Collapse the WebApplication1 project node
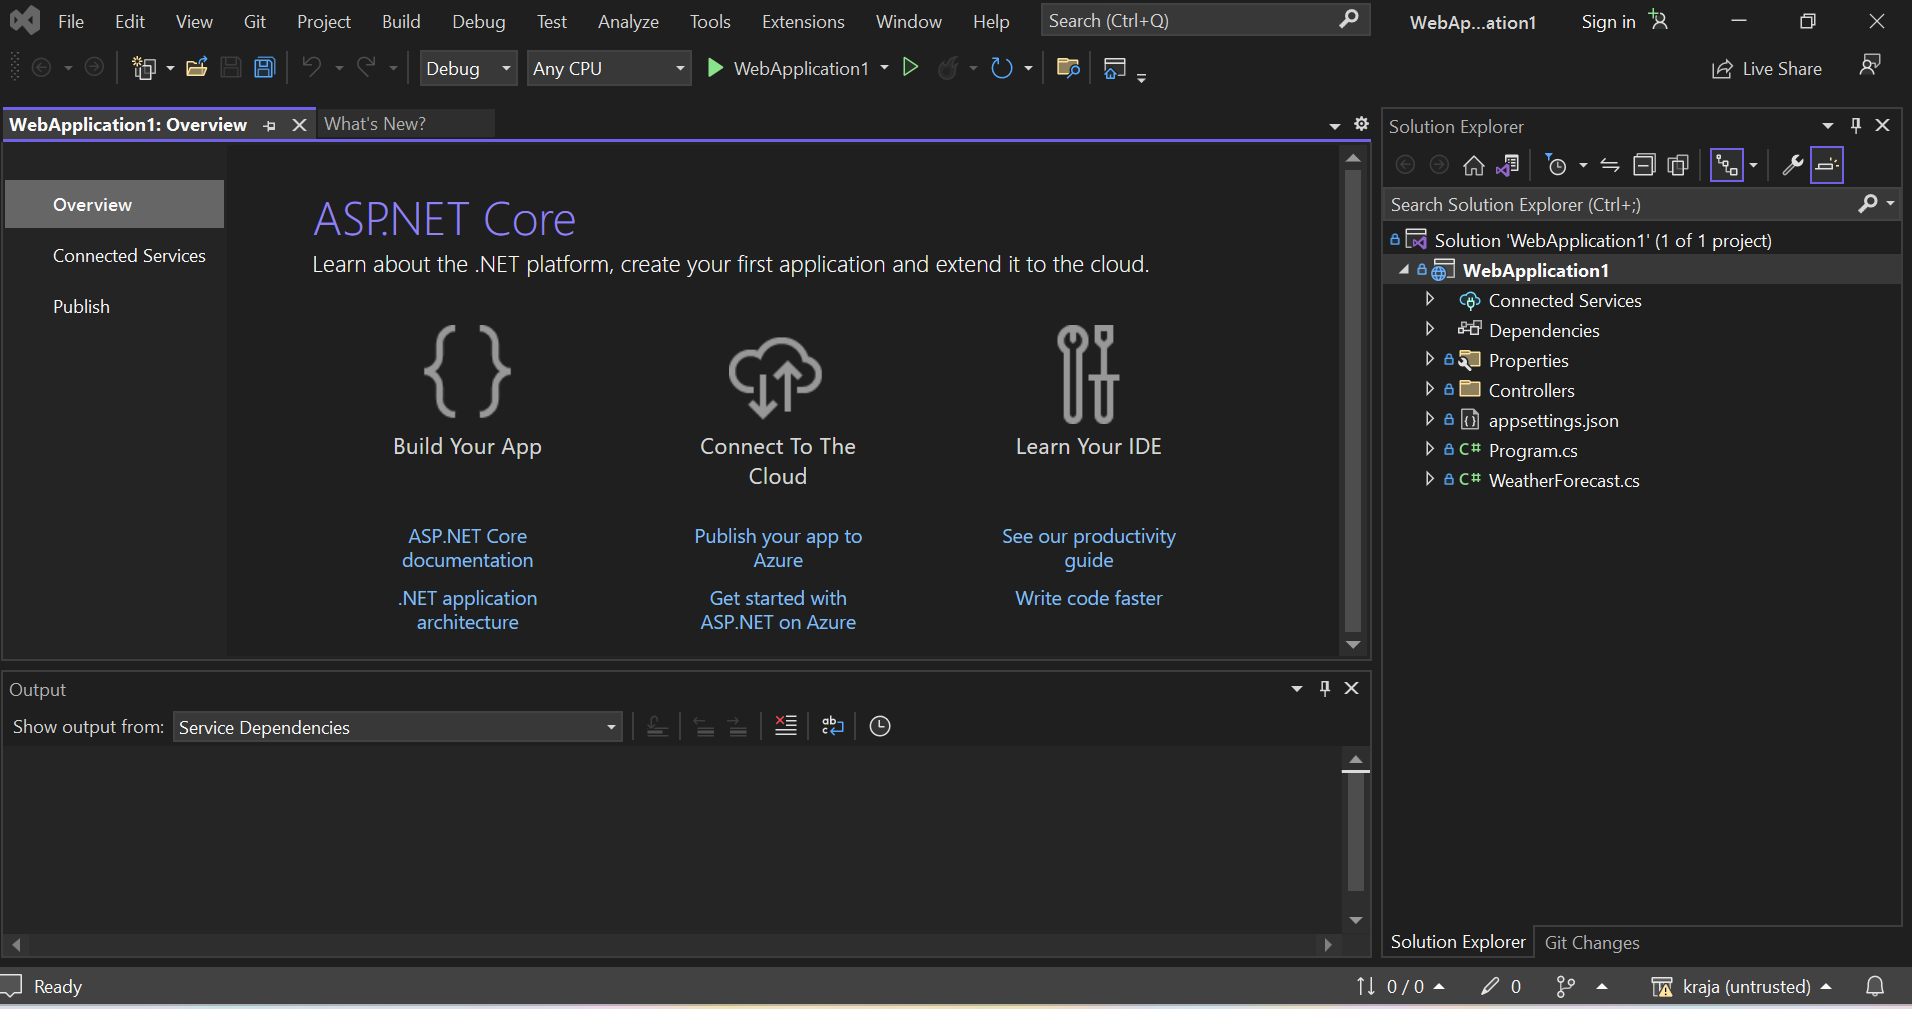The image size is (1912, 1009). pos(1404,269)
